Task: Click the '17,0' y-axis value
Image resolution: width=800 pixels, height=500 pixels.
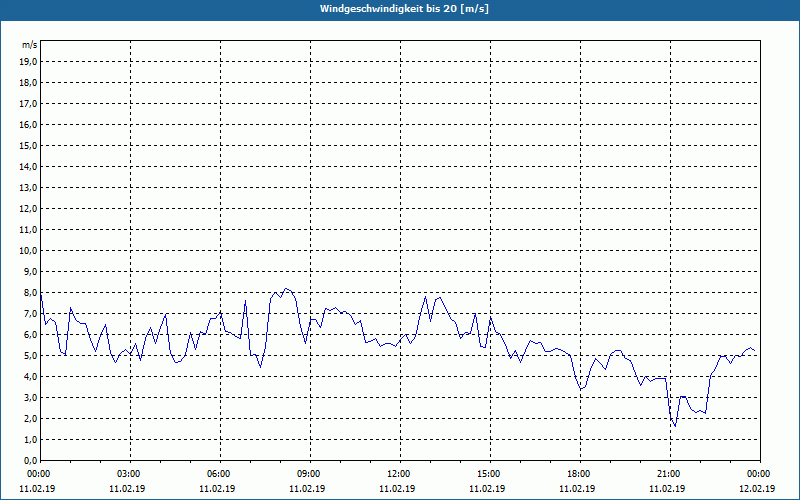Action: point(28,104)
